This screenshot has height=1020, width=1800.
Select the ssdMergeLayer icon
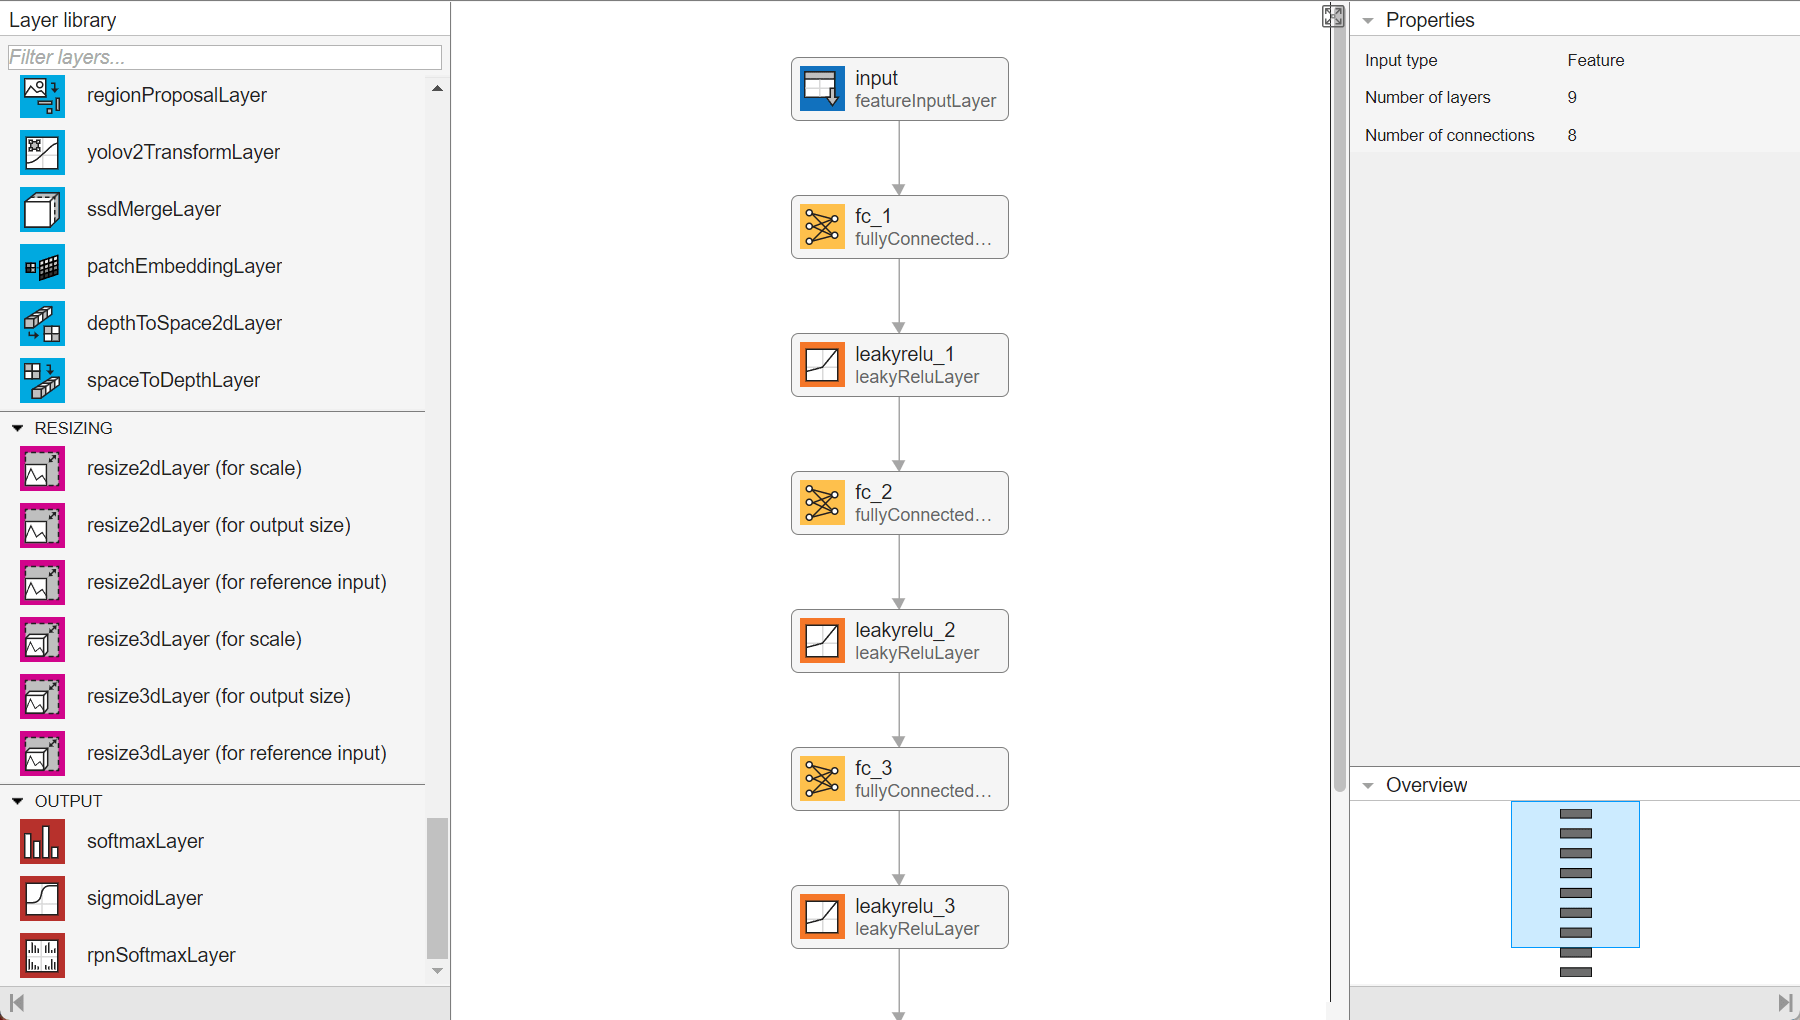point(42,209)
